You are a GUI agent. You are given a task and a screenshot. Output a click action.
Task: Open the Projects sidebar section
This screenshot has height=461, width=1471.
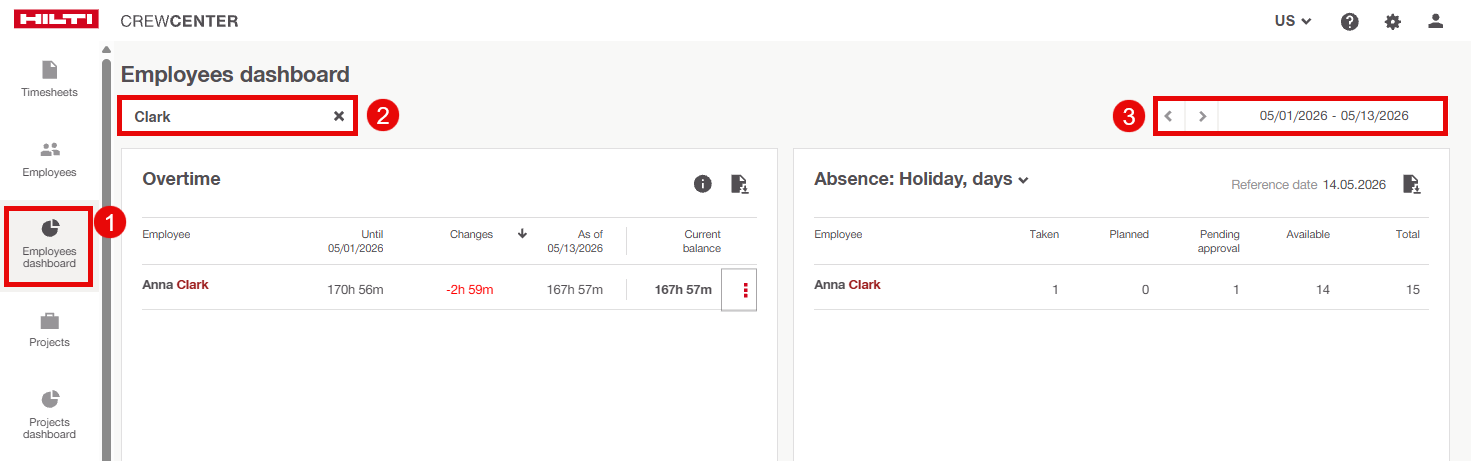50,329
